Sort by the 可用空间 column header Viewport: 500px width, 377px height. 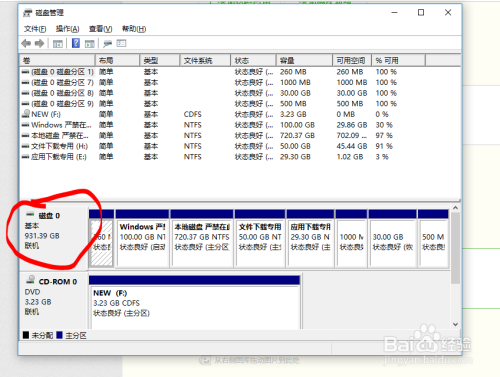pyautogui.click(x=352, y=60)
